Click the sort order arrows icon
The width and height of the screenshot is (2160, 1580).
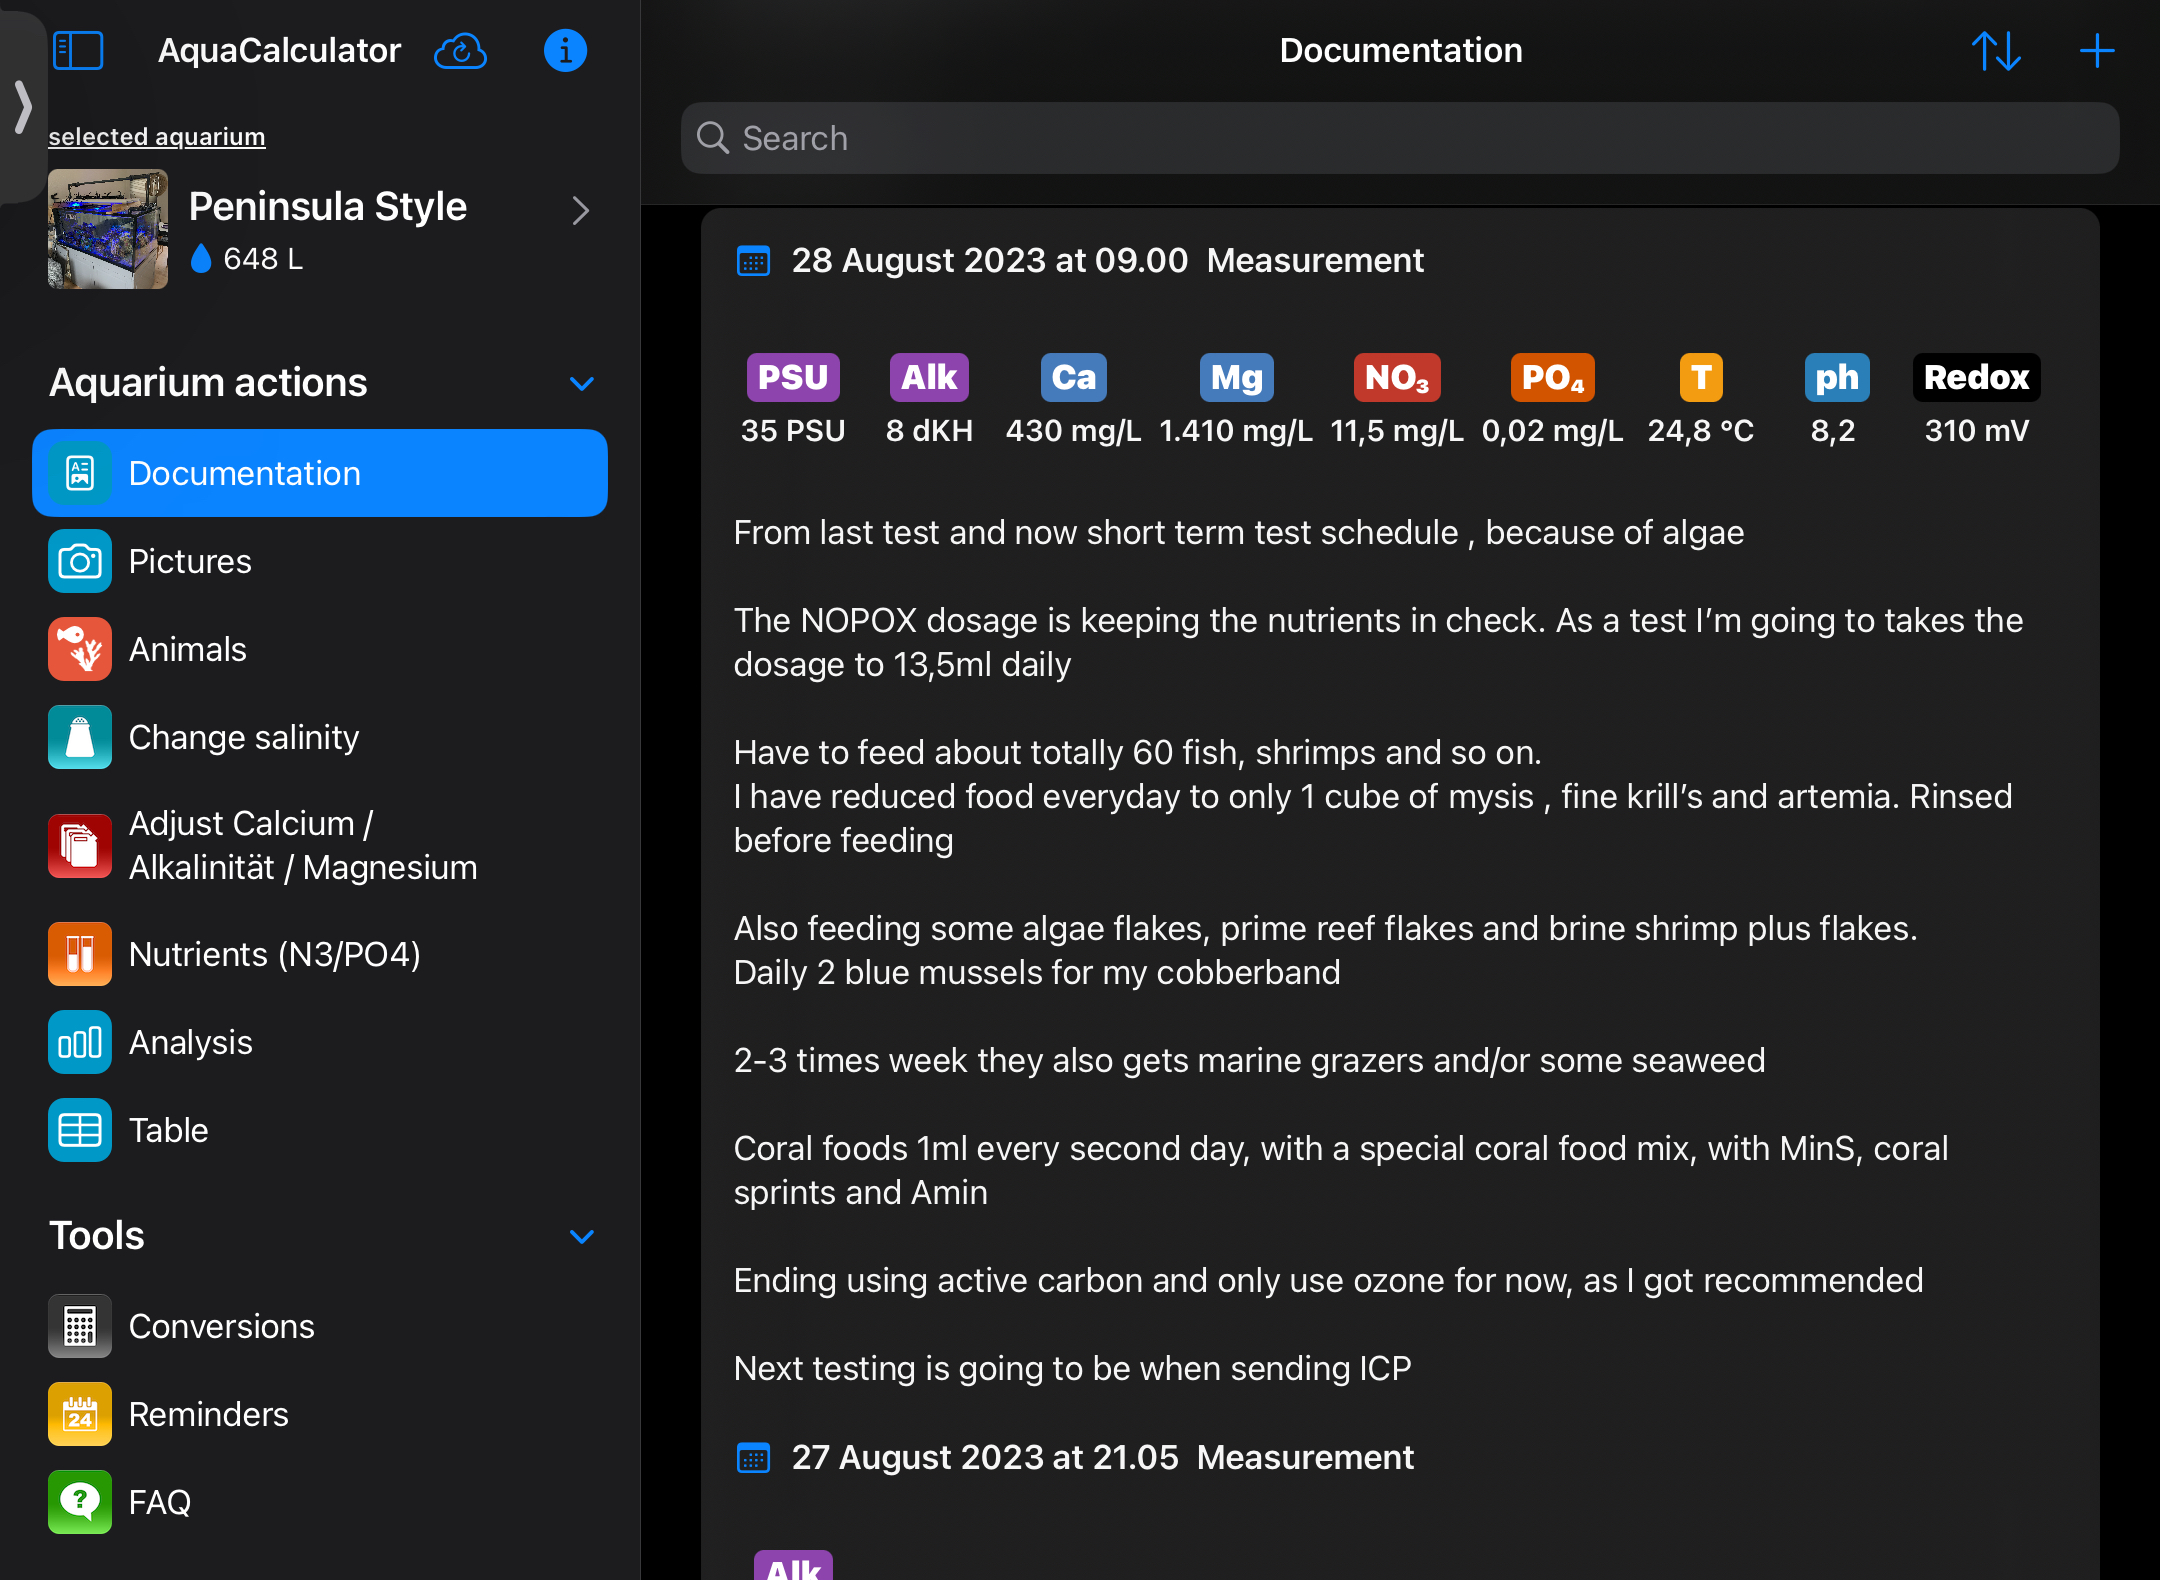(x=1996, y=50)
